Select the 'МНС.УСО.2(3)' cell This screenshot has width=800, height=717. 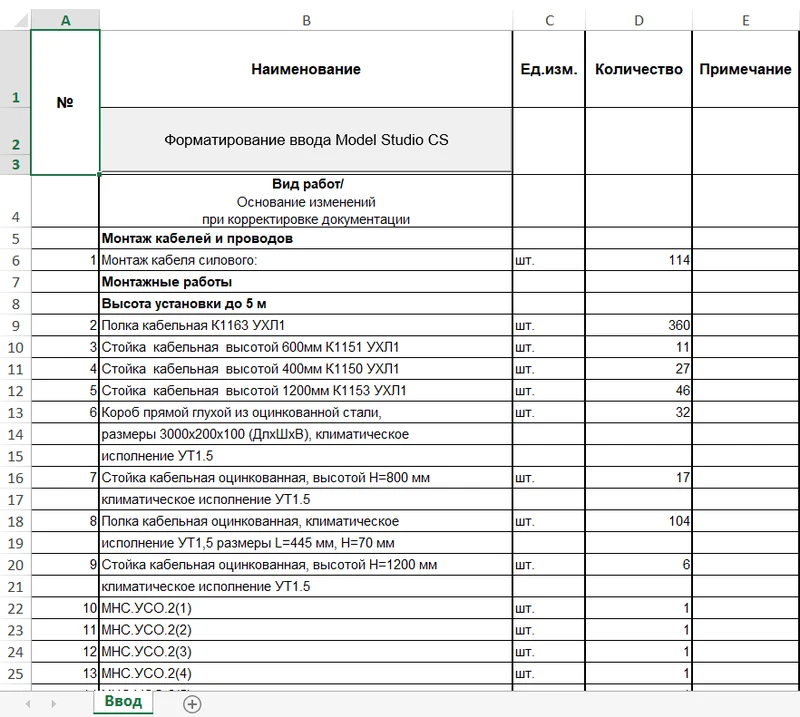coord(306,651)
